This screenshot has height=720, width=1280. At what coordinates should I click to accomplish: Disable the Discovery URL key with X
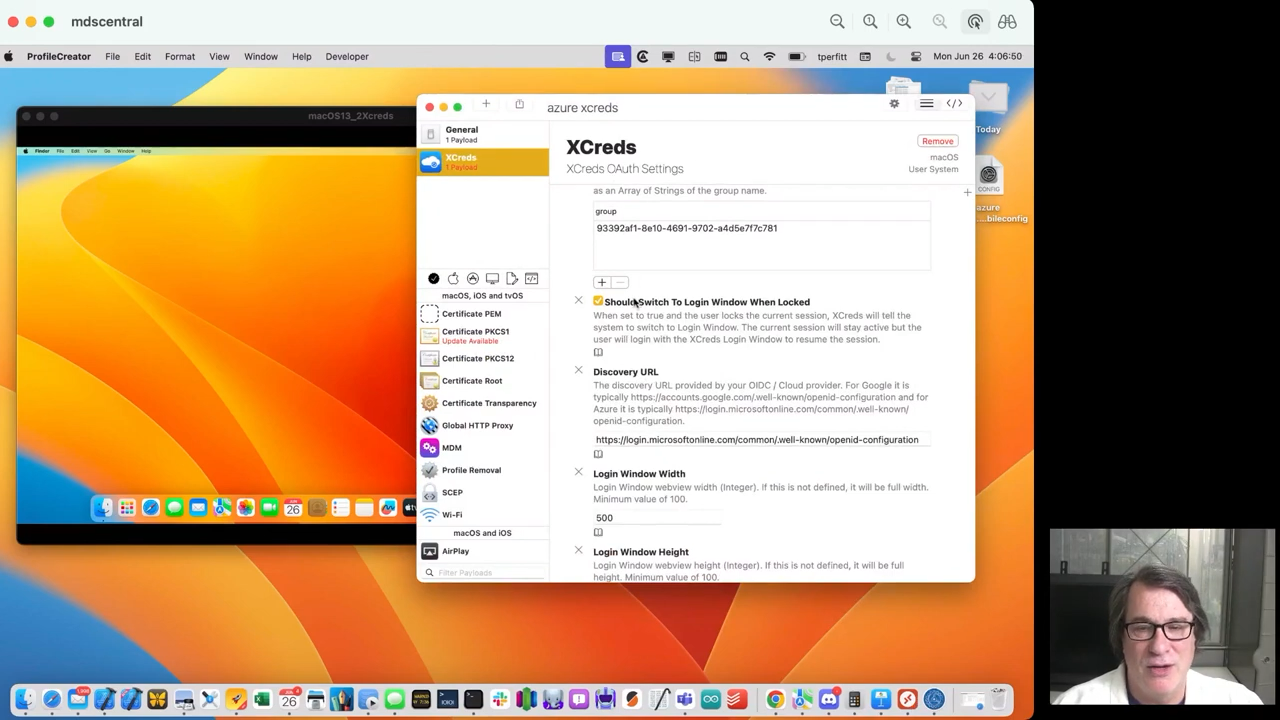click(x=578, y=371)
